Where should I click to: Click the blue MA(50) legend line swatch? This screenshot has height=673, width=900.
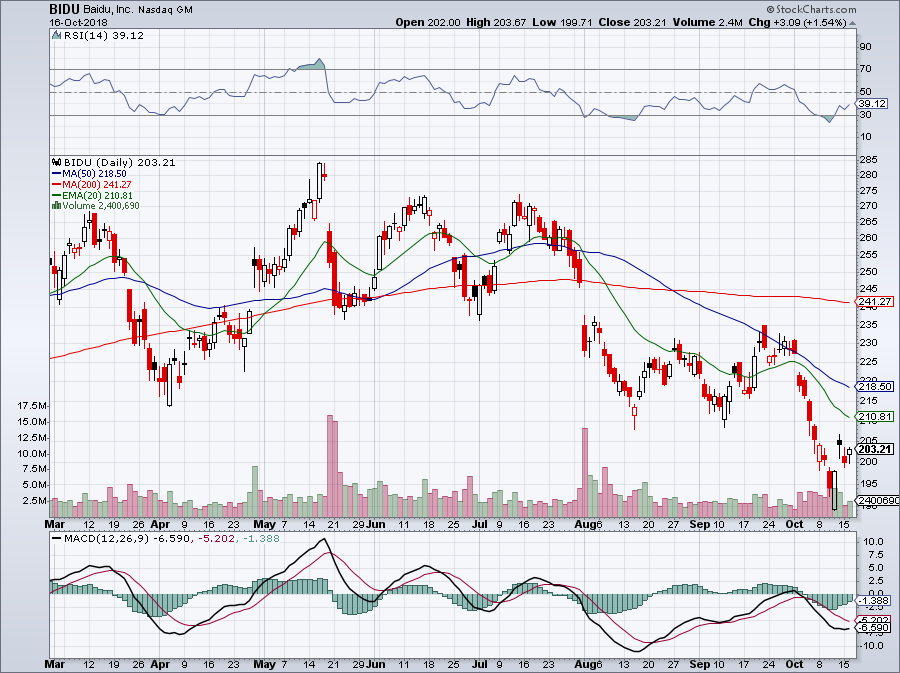point(56,173)
